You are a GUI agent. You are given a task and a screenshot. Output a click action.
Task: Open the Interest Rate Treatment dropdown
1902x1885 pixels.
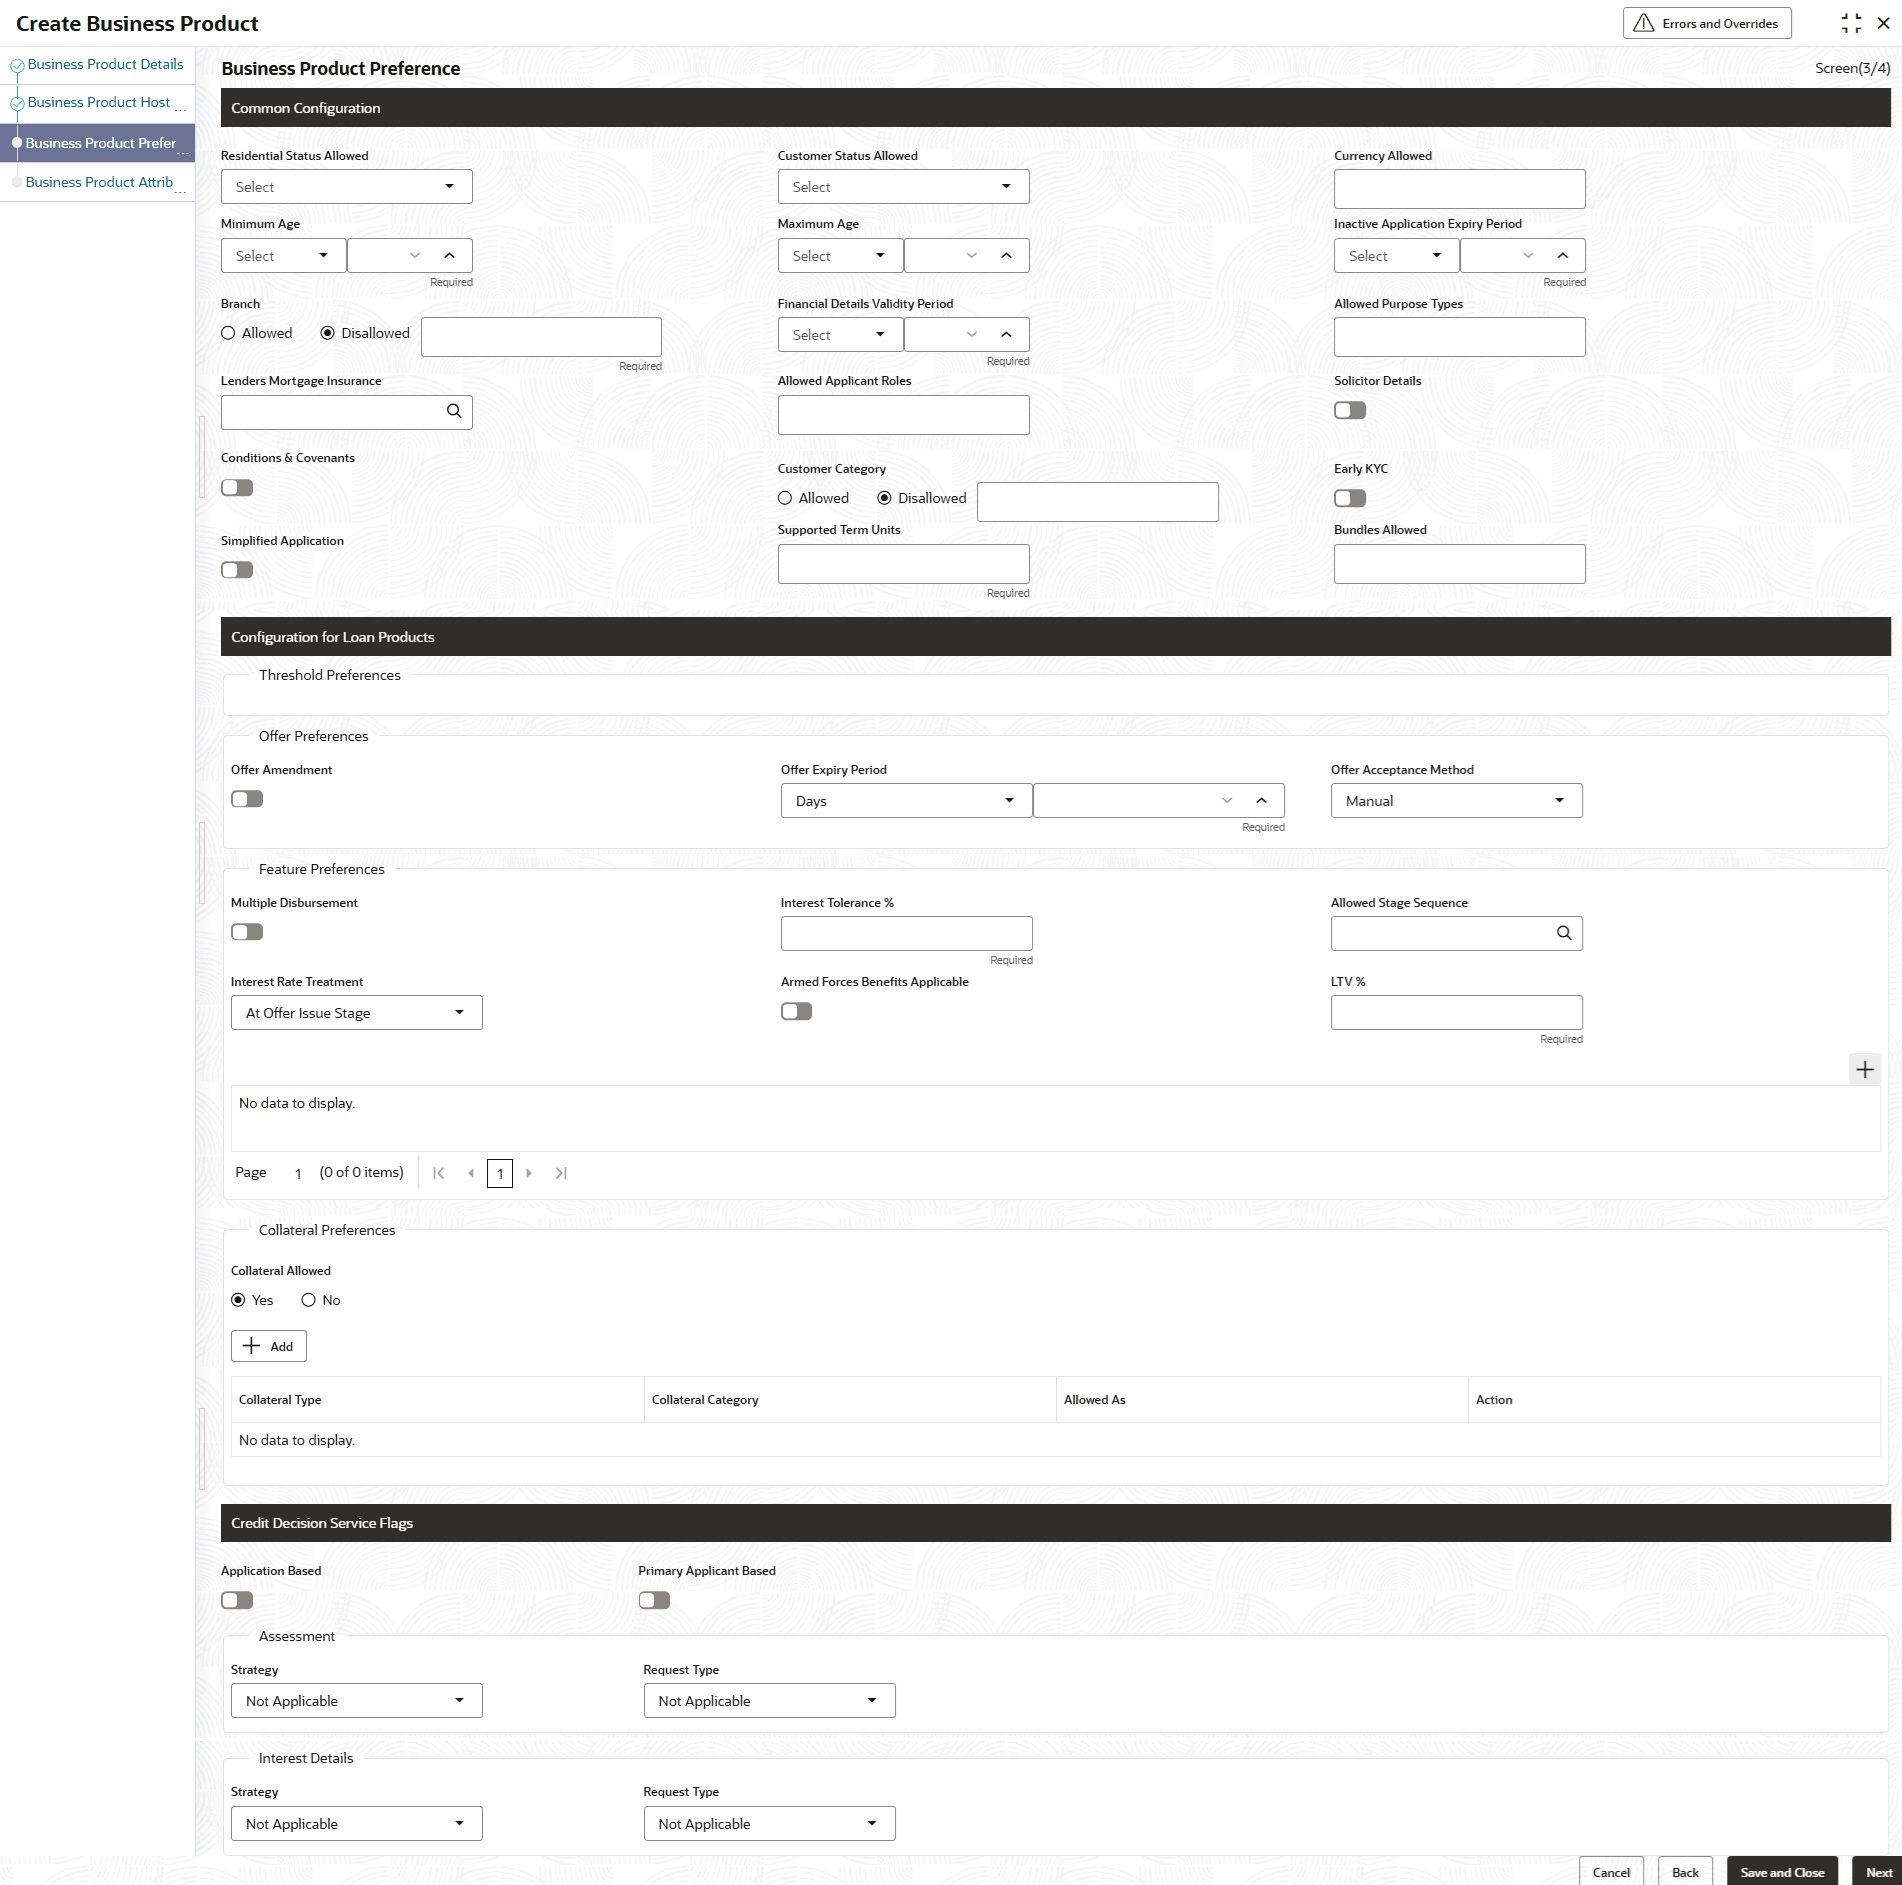pos(356,1013)
